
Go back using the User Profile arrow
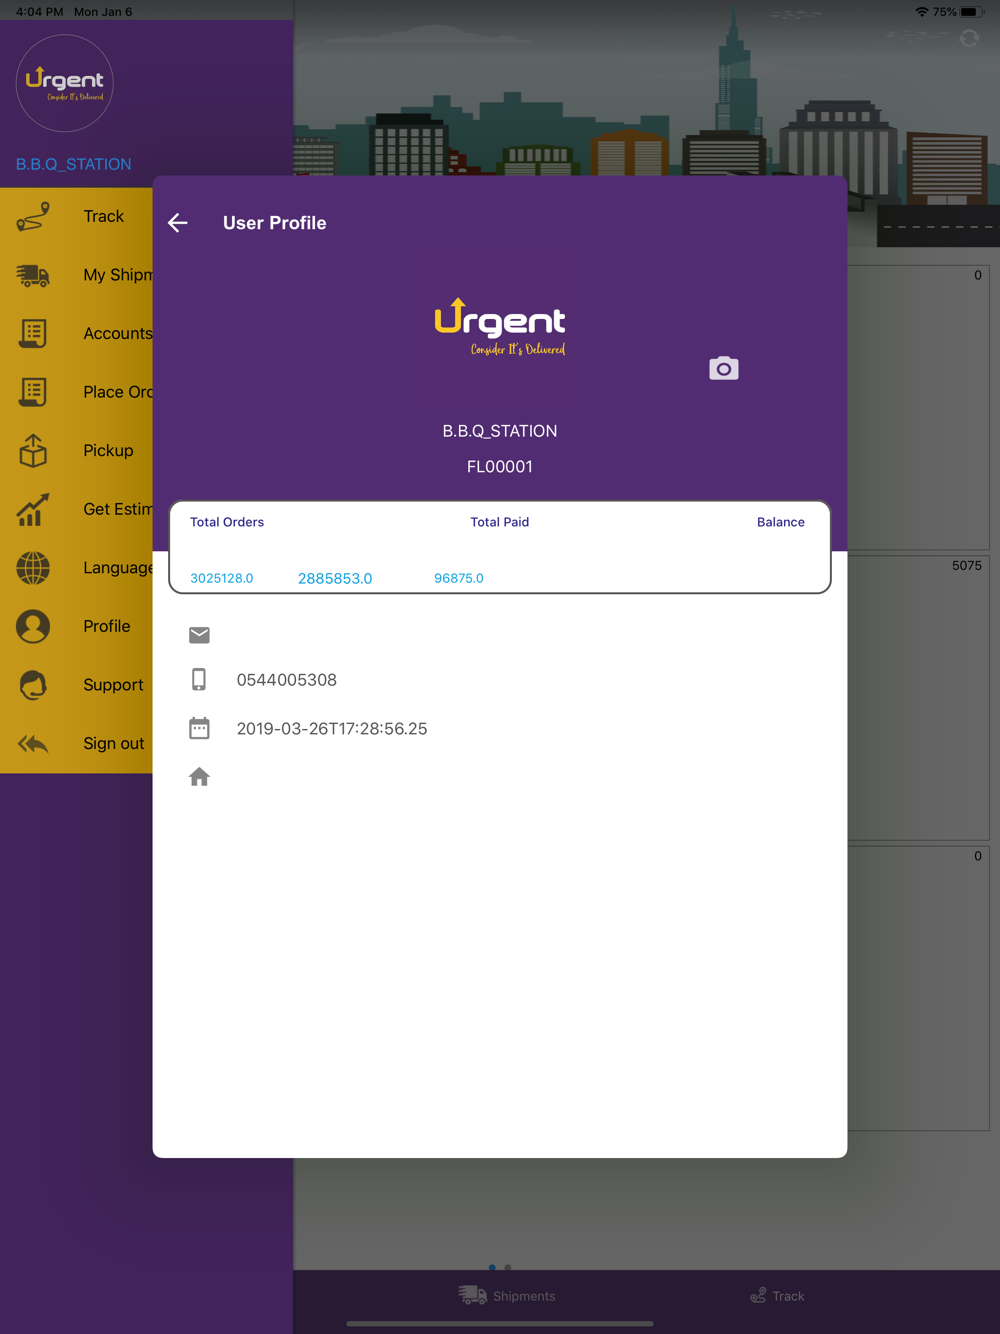point(178,223)
